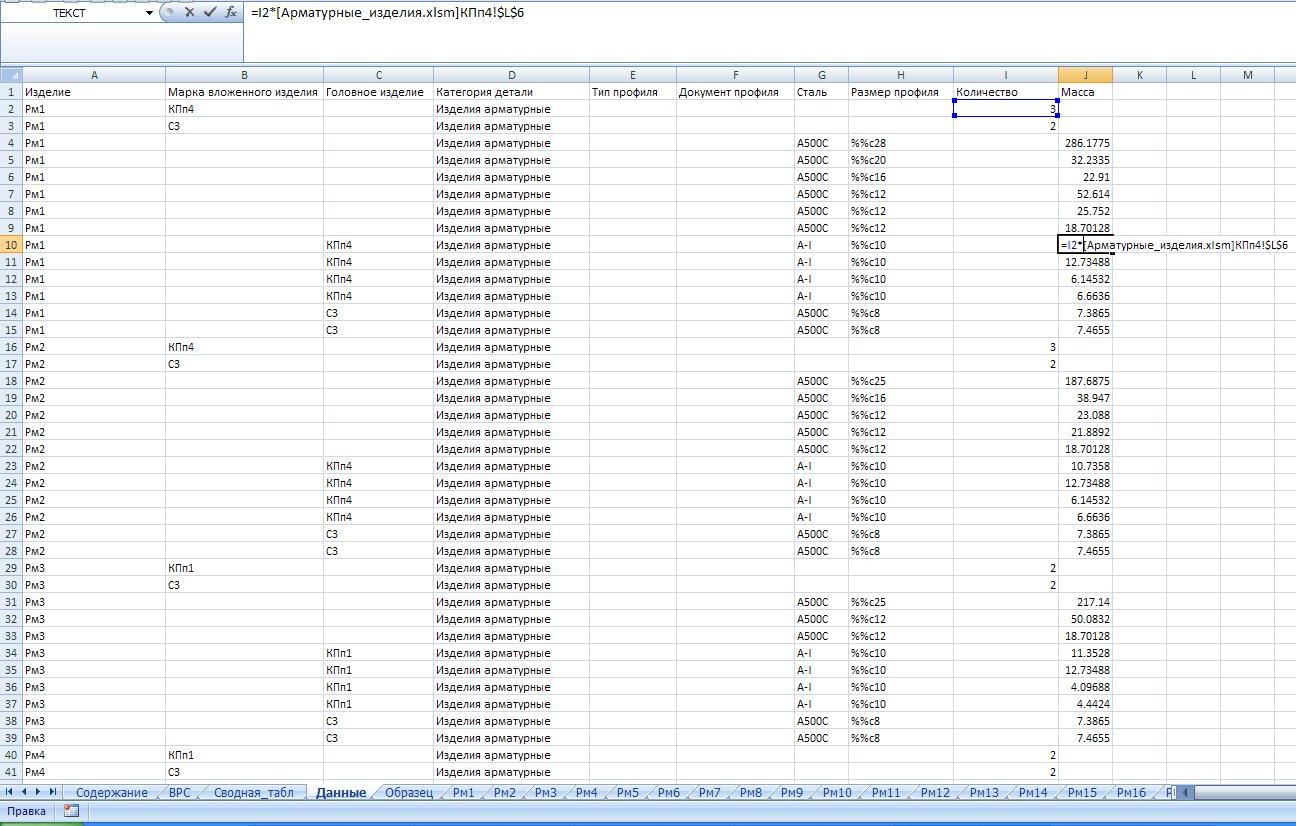
Task: Open the Рм2 sheet tab
Action: click(x=504, y=793)
